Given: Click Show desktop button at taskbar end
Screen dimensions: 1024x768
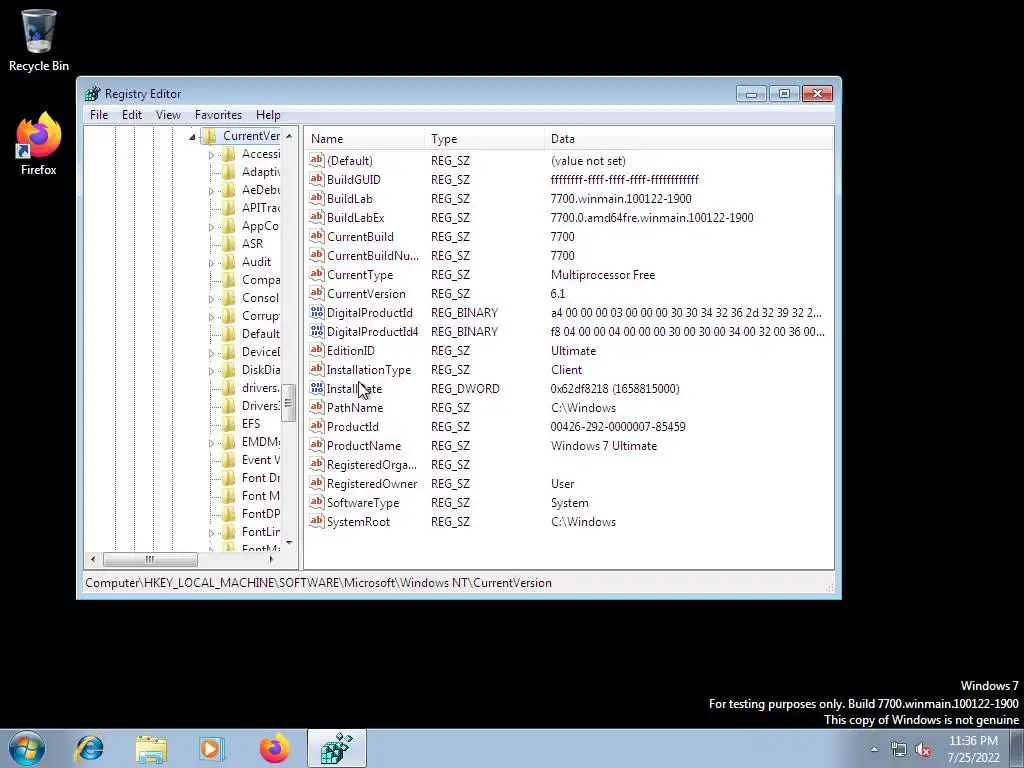Looking at the screenshot, I should (x=1016, y=748).
